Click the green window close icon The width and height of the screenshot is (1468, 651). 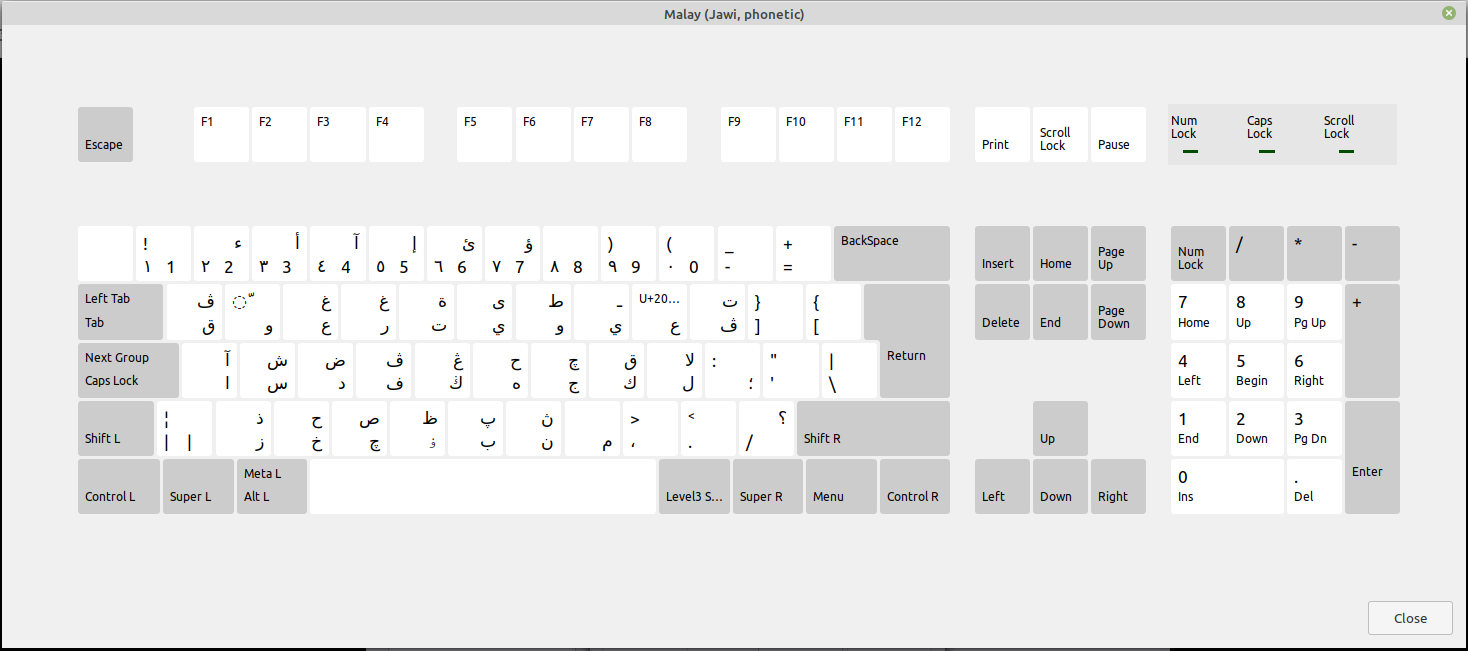tap(1448, 13)
